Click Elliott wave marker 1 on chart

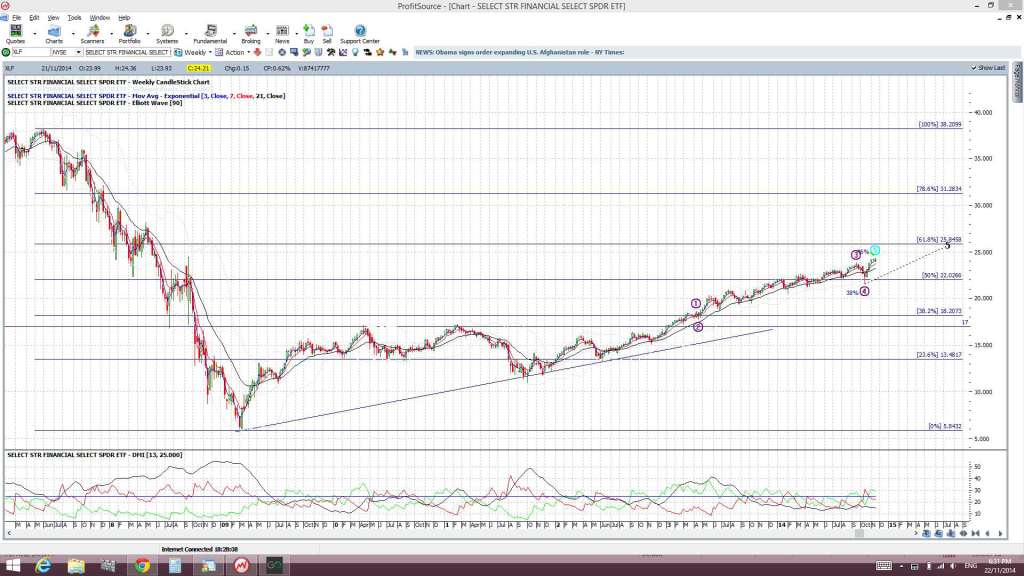point(696,304)
